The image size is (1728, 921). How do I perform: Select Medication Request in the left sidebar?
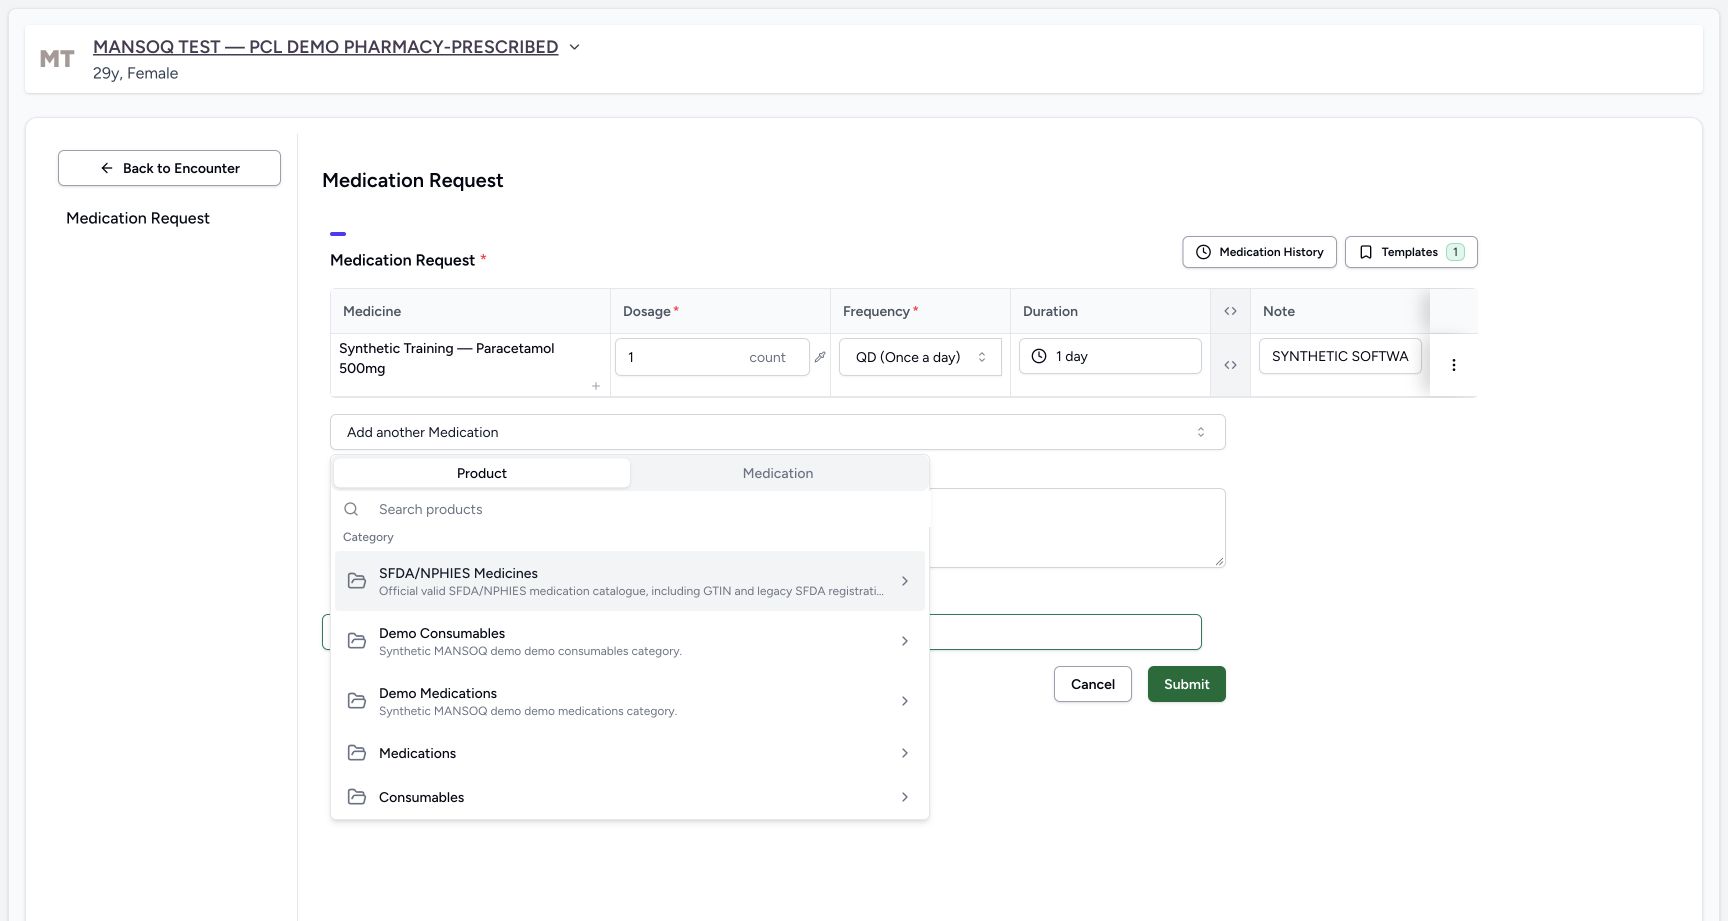click(x=138, y=218)
